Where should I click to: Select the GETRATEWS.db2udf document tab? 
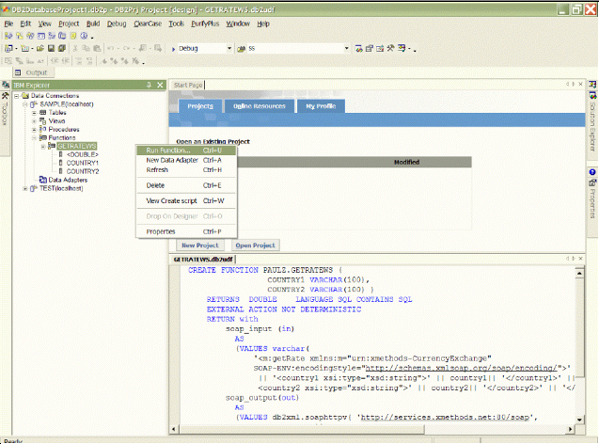pyautogui.click(x=203, y=259)
